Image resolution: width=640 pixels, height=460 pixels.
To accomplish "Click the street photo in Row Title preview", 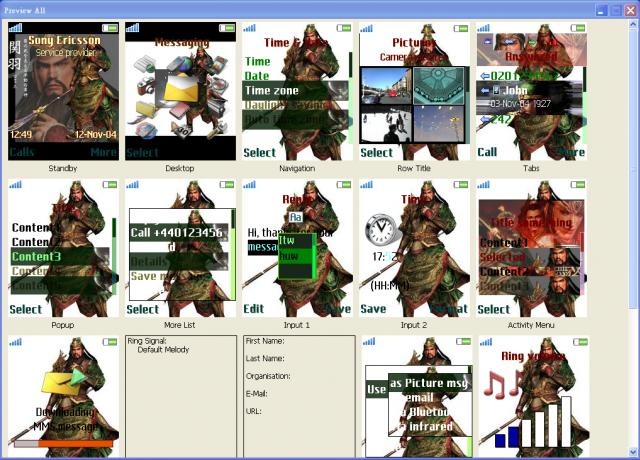I will click(x=386, y=86).
